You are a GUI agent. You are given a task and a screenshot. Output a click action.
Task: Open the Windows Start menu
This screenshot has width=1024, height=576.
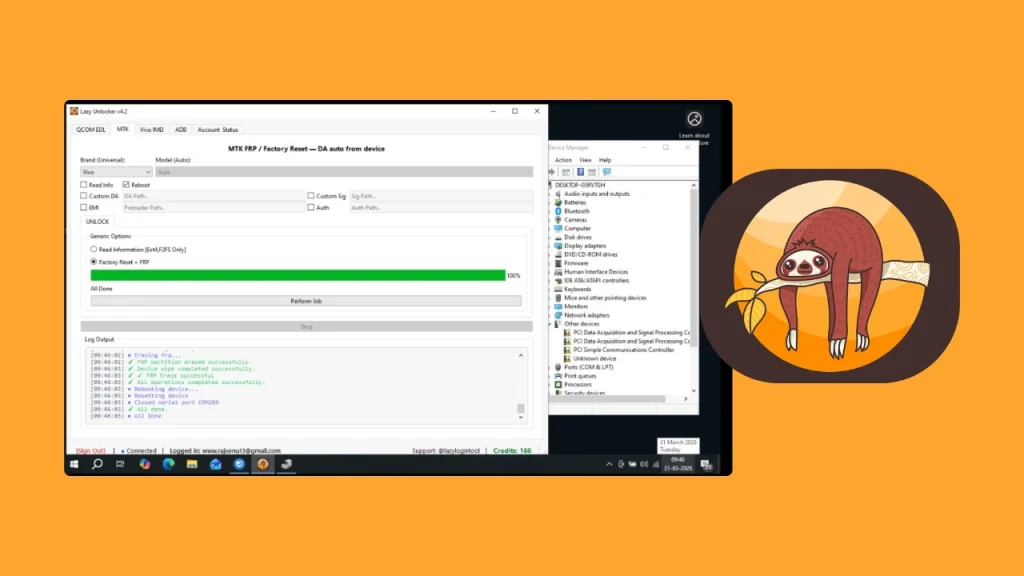pos(74,464)
